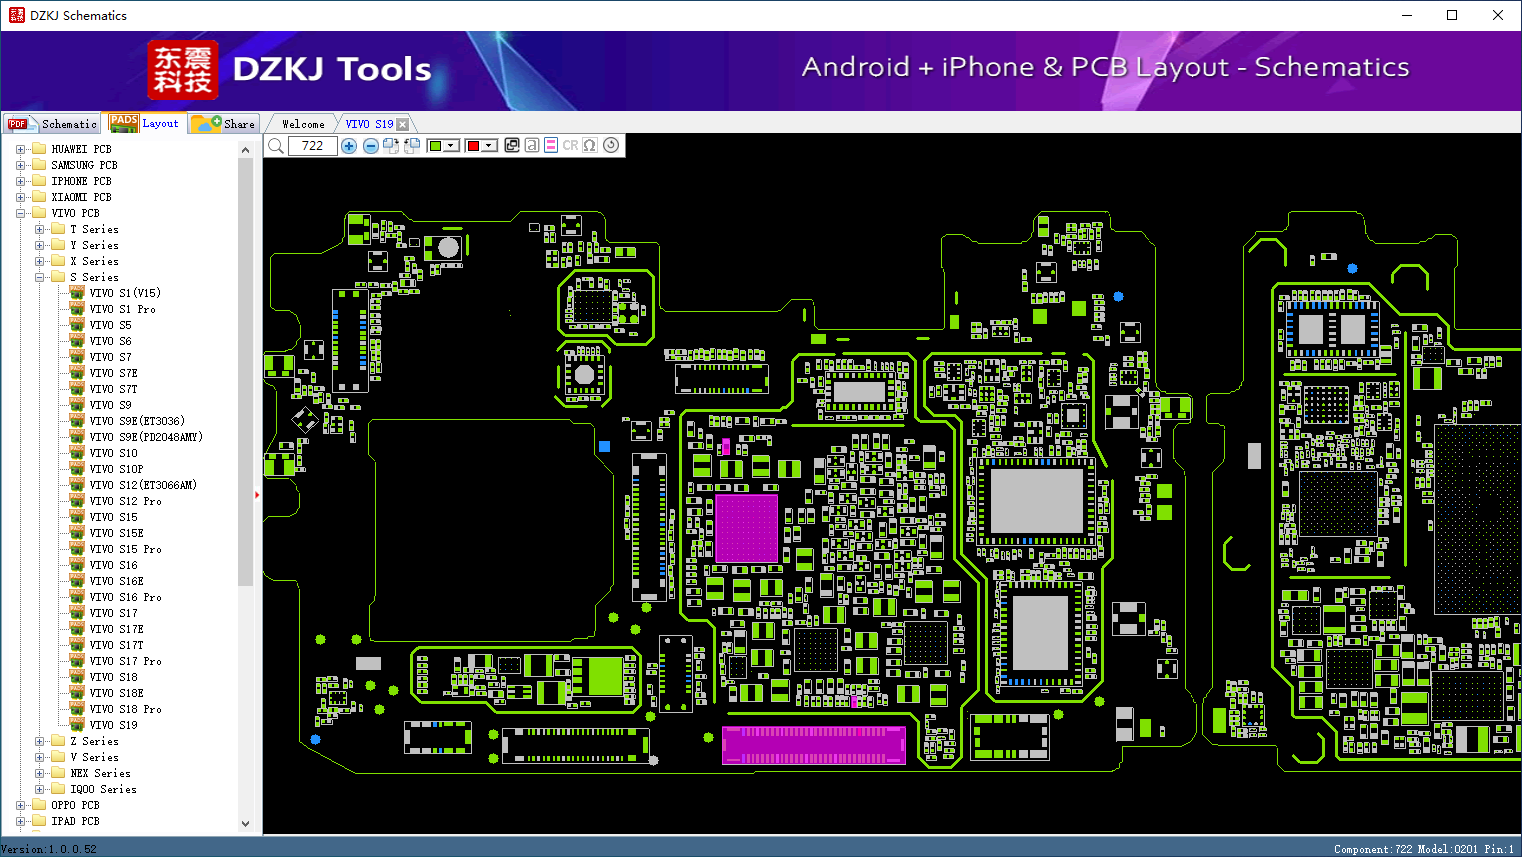The image size is (1522, 857).
Task: Click the DZKJ Schematics title bar app icon
Action: [x=16, y=15]
